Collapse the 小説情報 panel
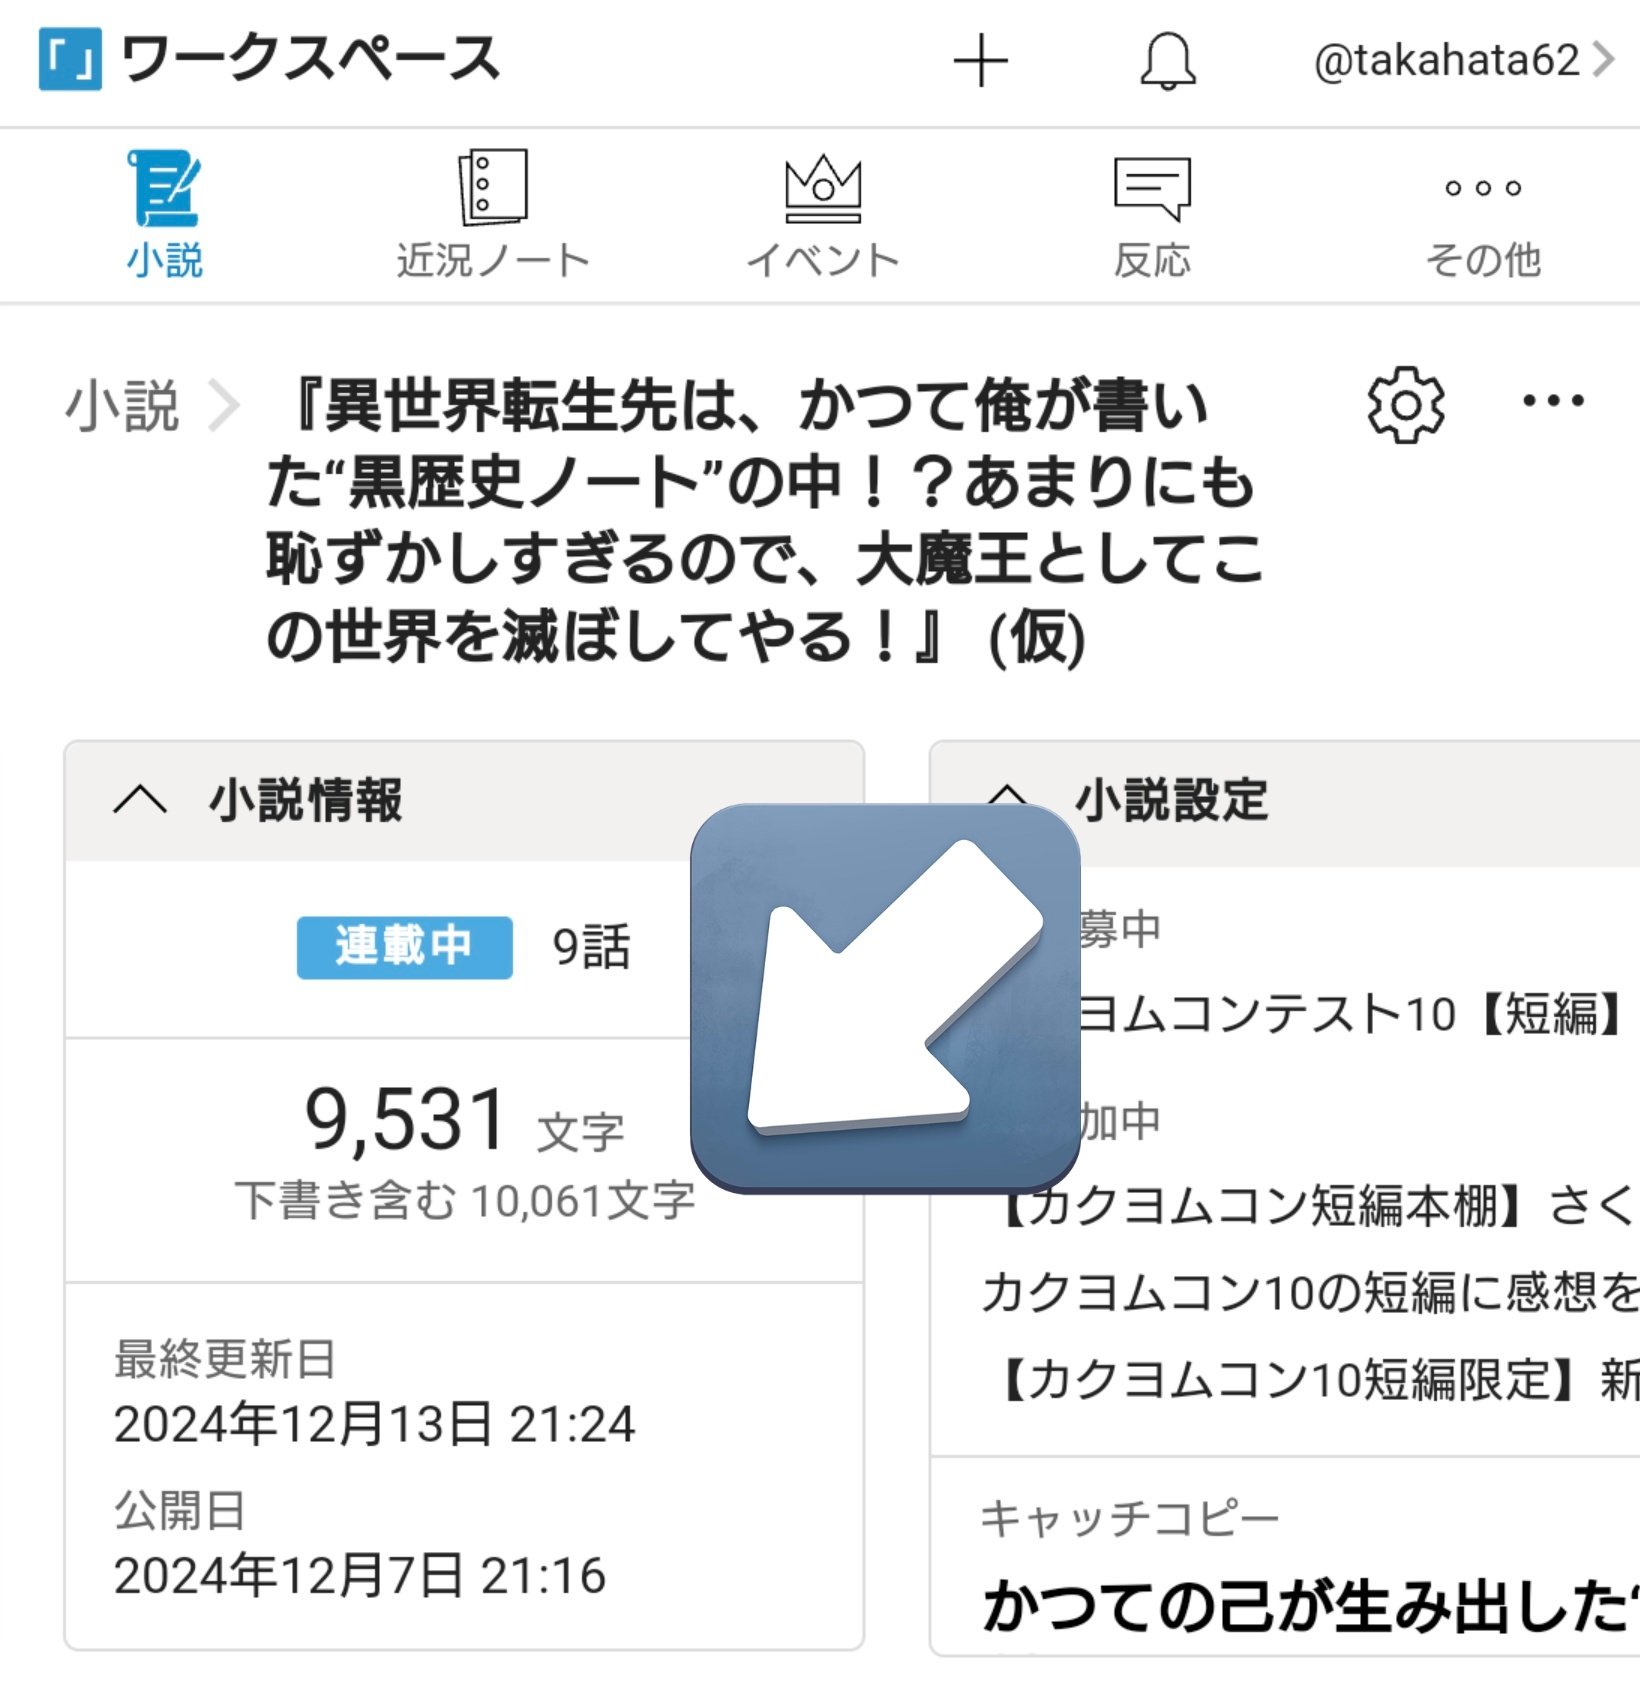 point(140,800)
